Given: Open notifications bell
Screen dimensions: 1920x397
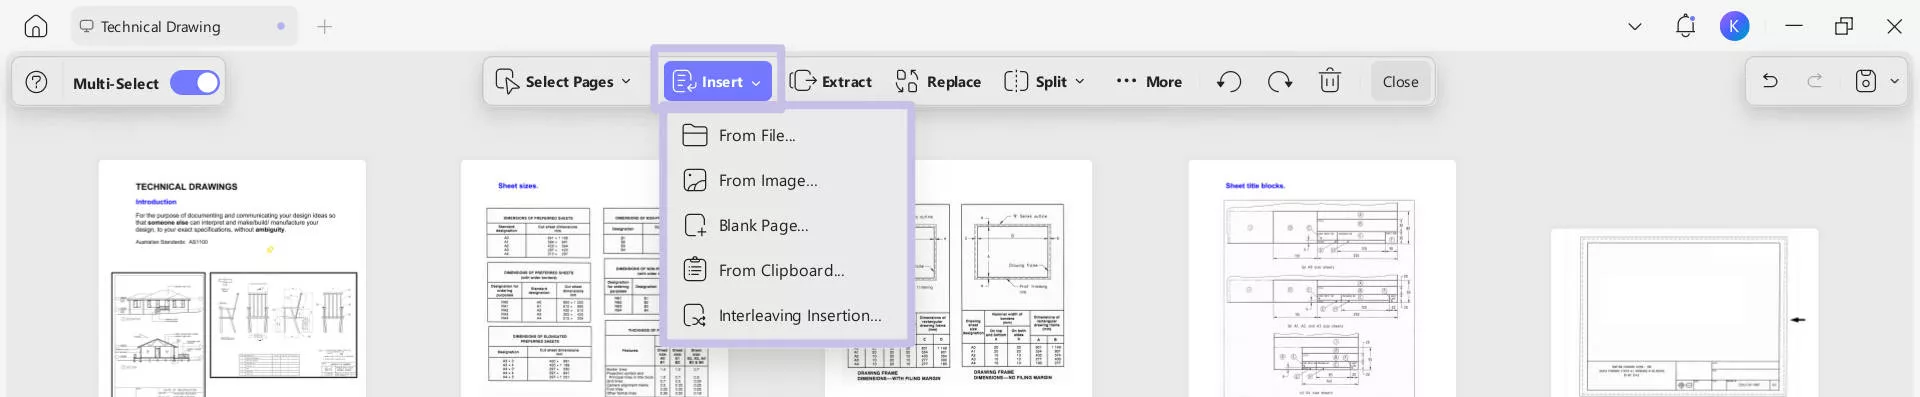Looking at the screenshot, I should pyautogui.click(x=1685, y=26).
